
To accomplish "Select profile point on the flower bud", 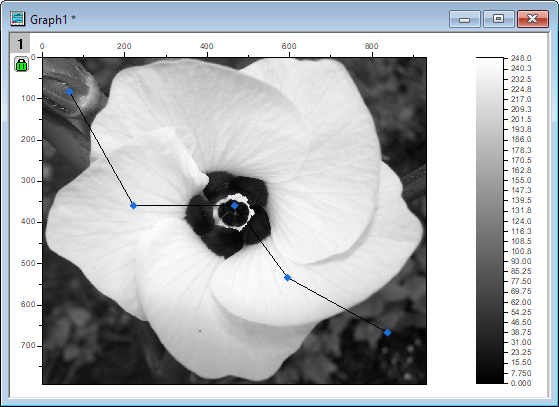I will pyautogui.click(x=70, y=92).
